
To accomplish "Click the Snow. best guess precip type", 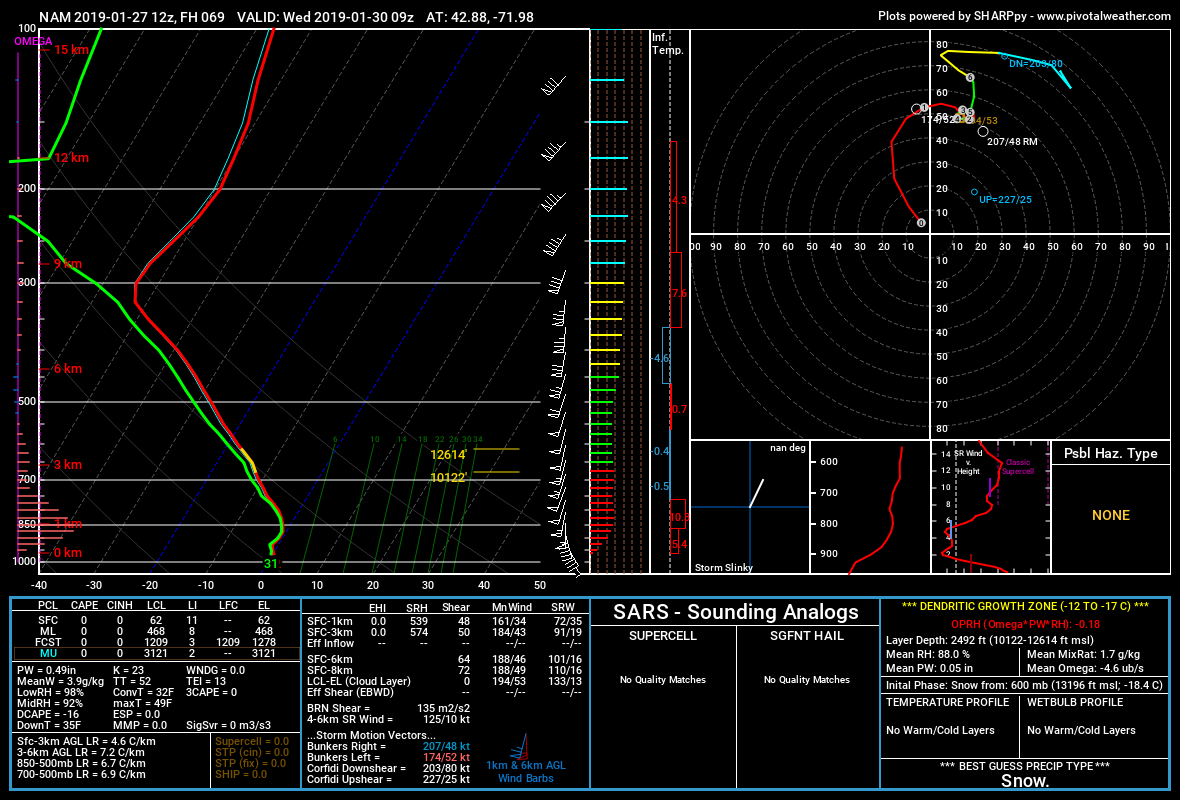I will [x=1025, y=781].
